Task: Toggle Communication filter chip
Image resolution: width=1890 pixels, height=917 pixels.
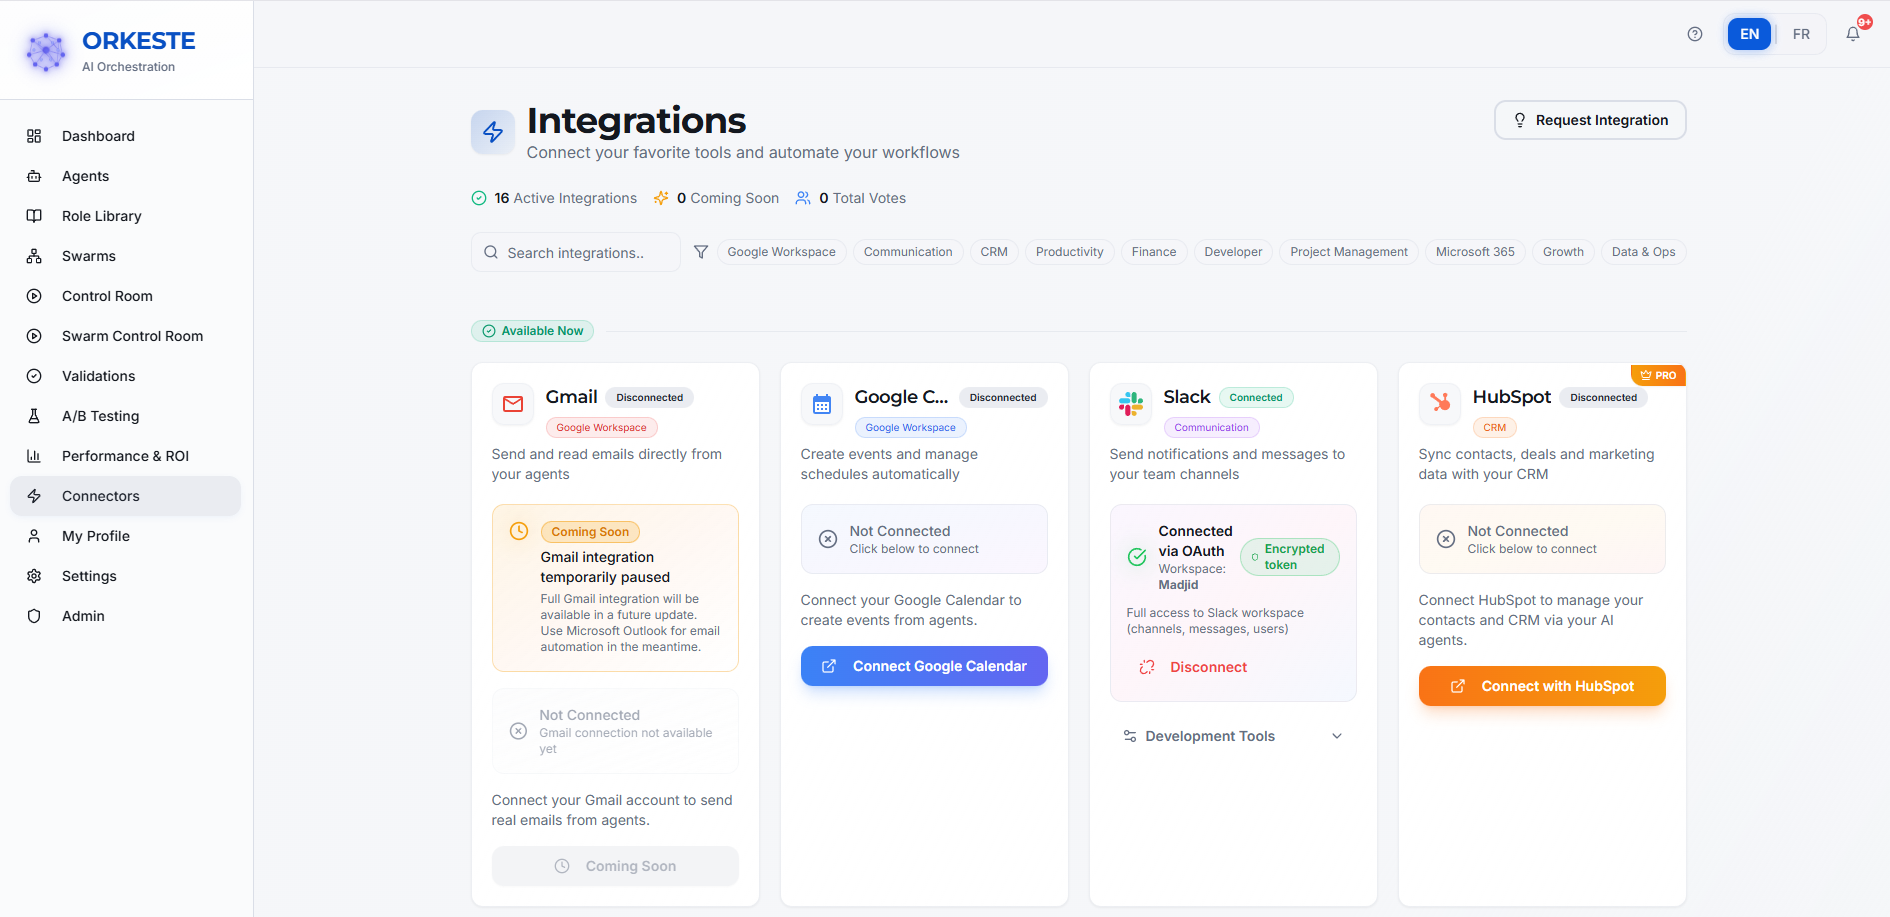Action: [x=908, y=252]
